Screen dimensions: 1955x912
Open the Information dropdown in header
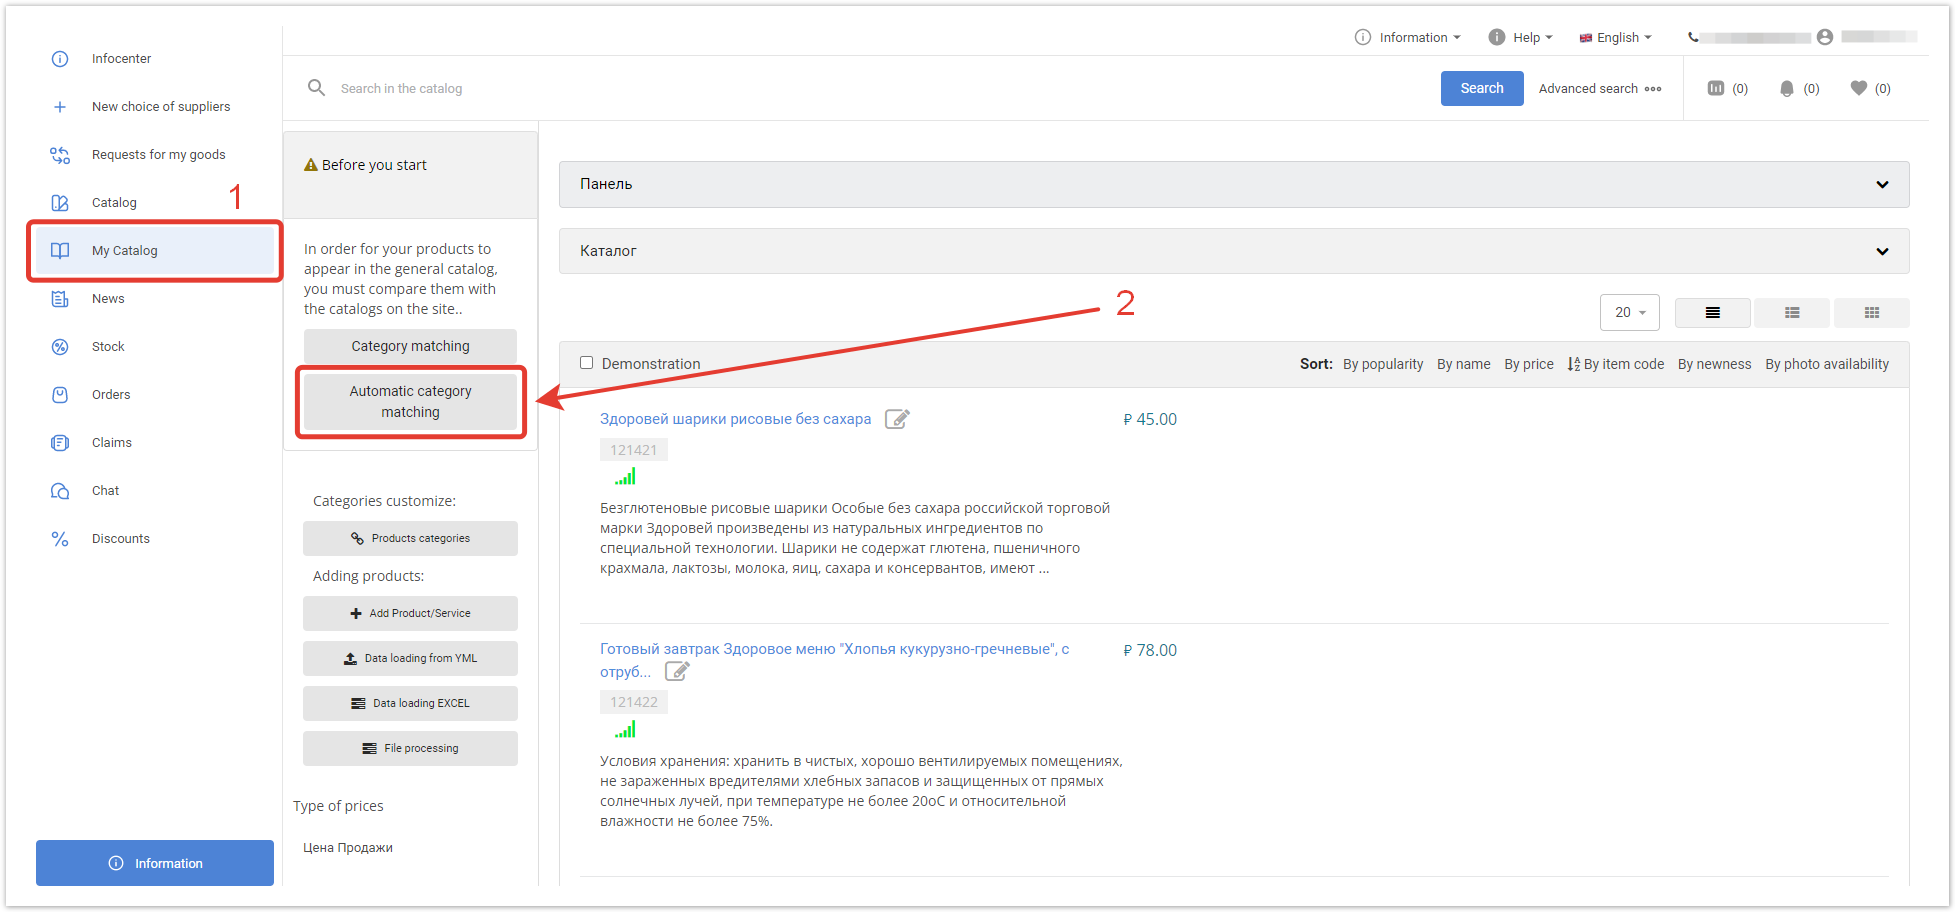click(x=1408, y=38)
